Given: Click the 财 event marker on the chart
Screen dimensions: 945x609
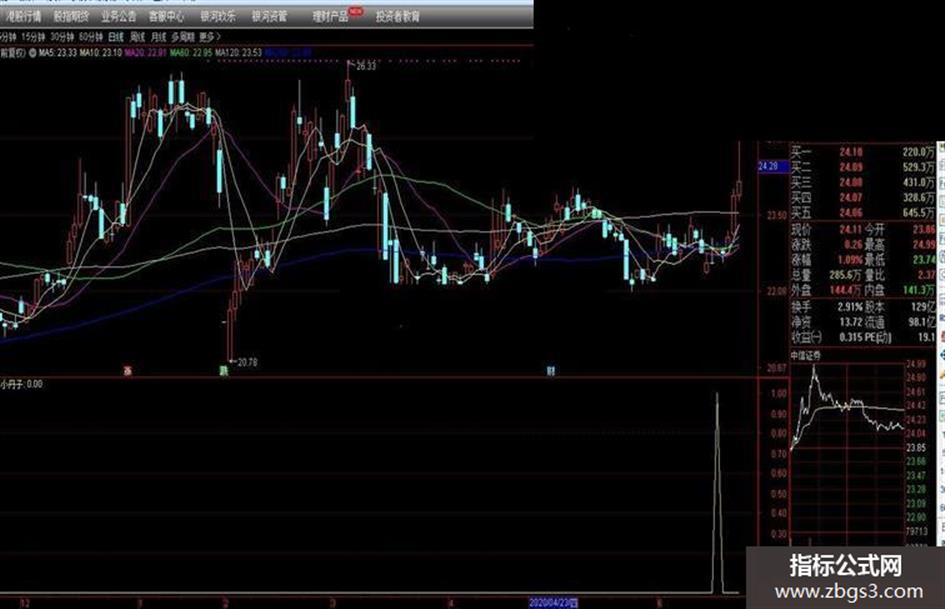Looking at the screenshot, I should tap(550, 370).
